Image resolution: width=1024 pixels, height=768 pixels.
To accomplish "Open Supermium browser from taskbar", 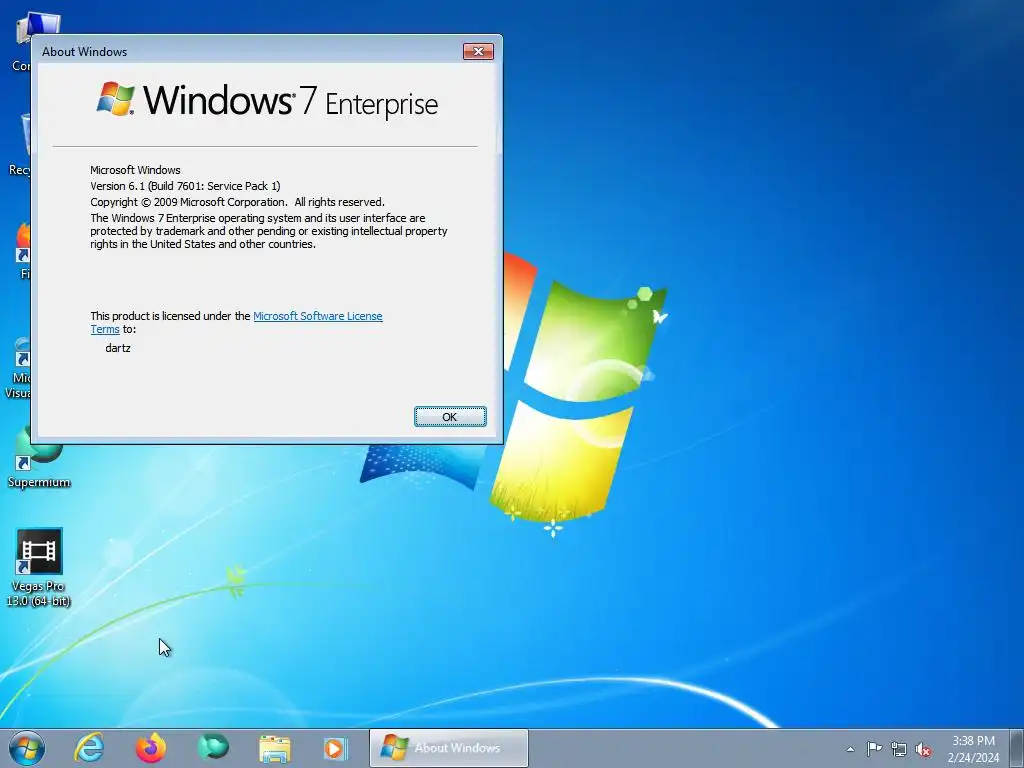I will 213,748.
